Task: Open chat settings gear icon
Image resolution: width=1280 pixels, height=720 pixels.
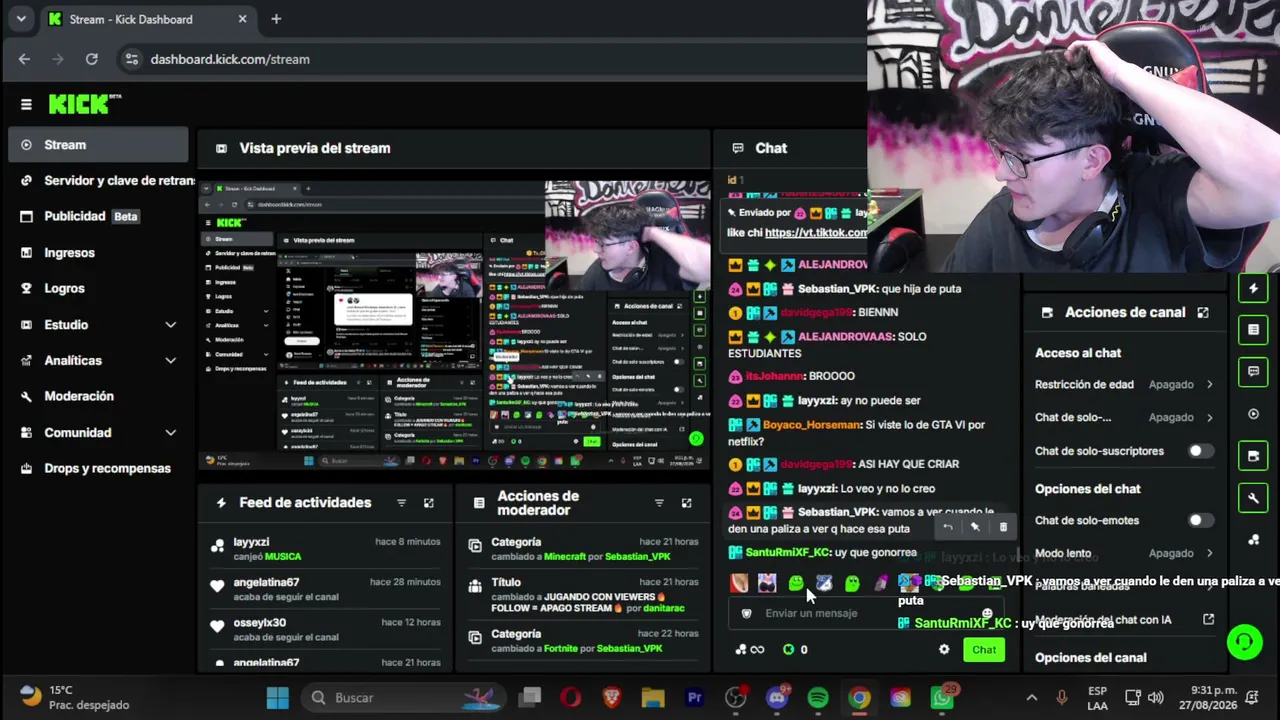Action: 944,650
